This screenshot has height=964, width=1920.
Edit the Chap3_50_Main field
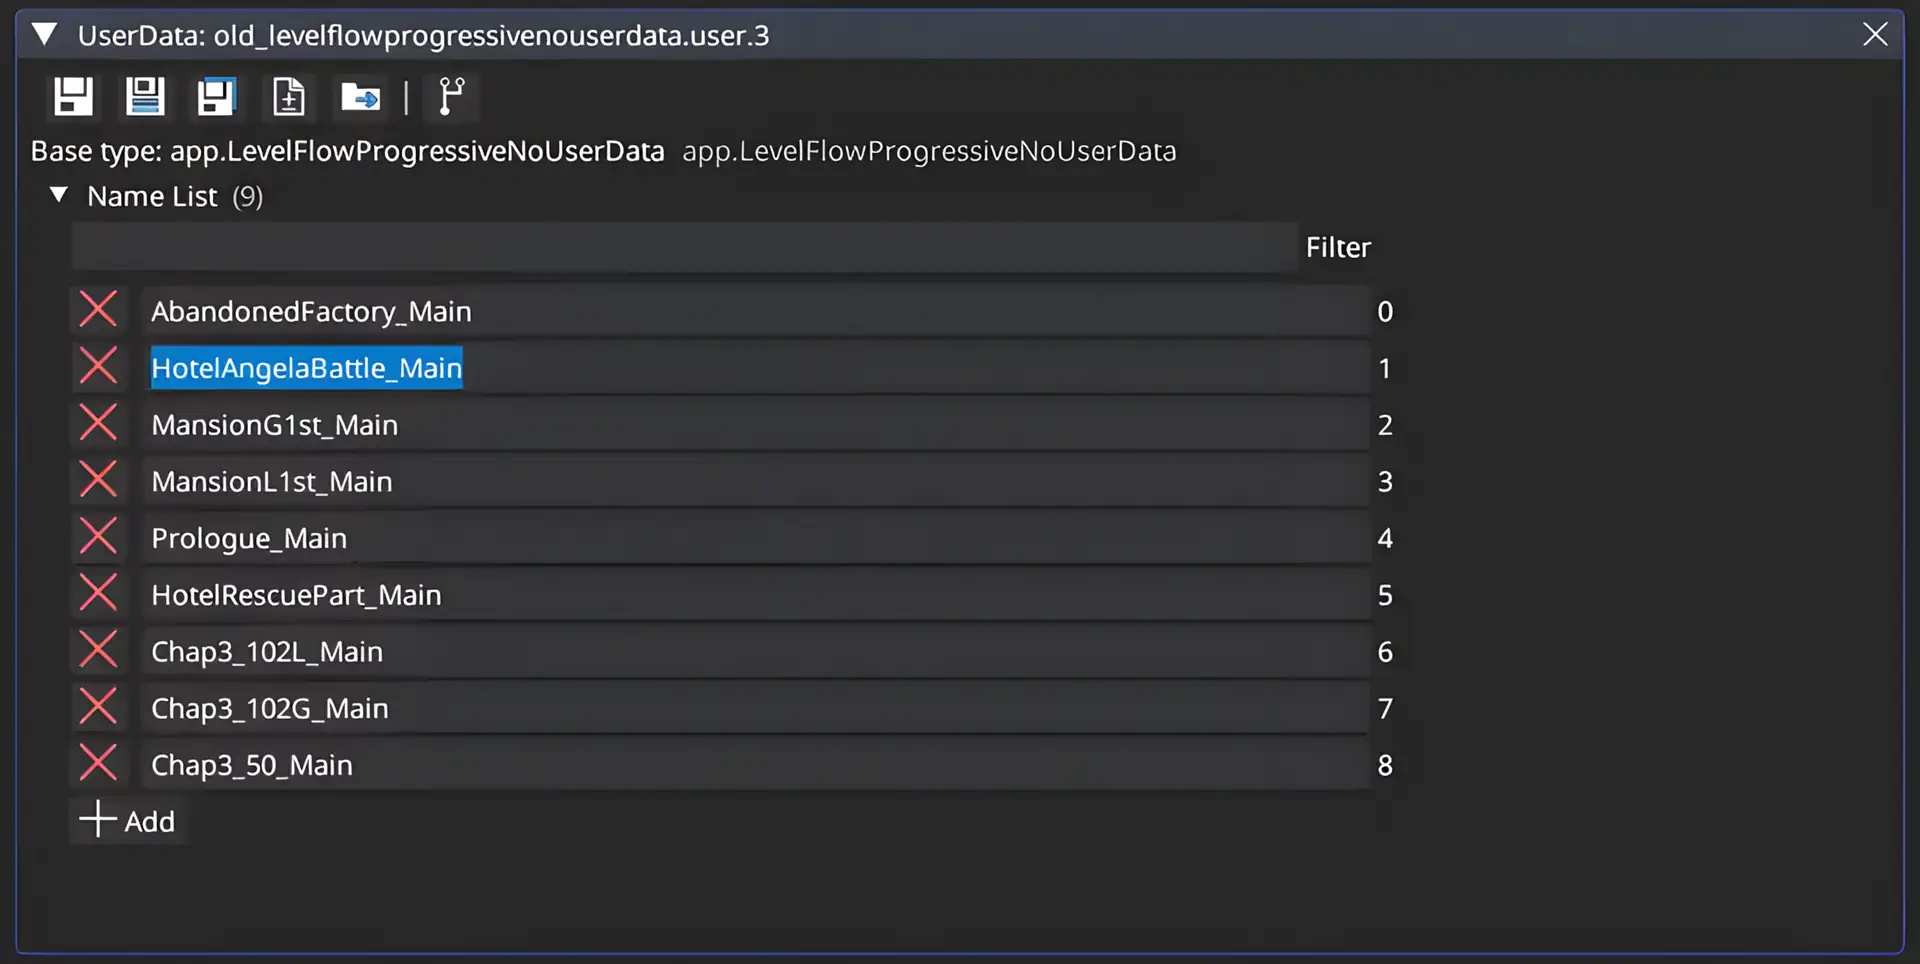[754, 765]
